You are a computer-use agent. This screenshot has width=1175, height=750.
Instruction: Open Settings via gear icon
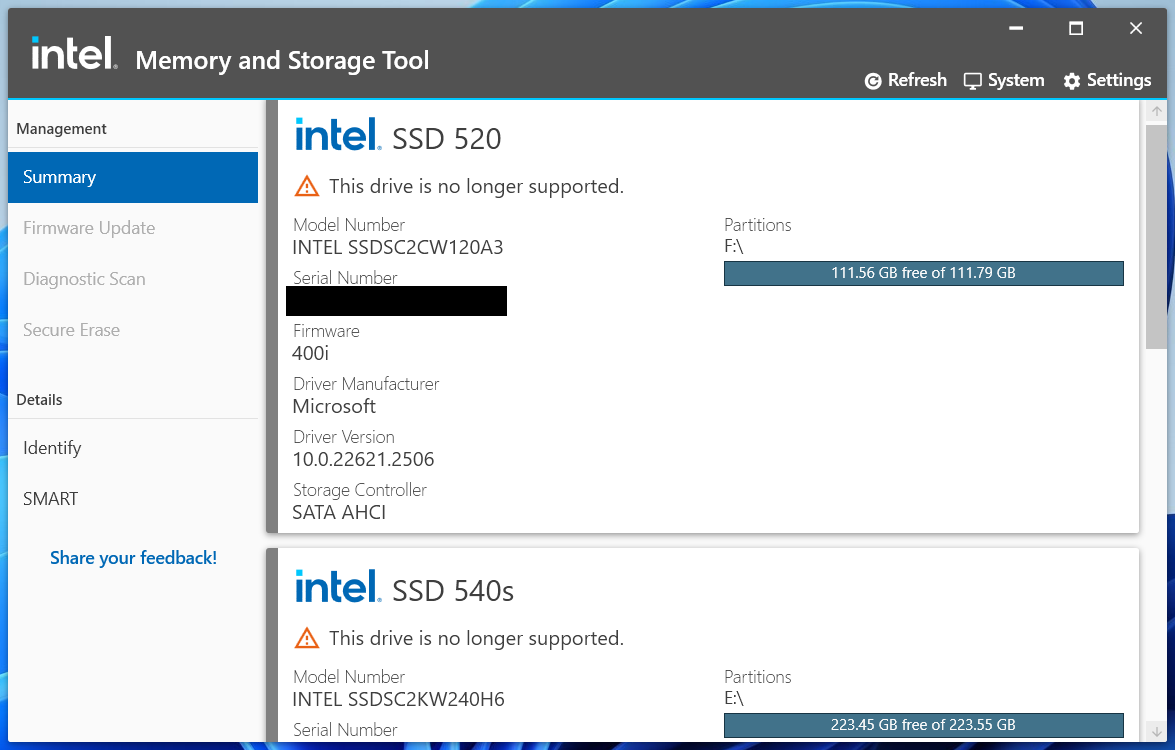[1072, 81]
